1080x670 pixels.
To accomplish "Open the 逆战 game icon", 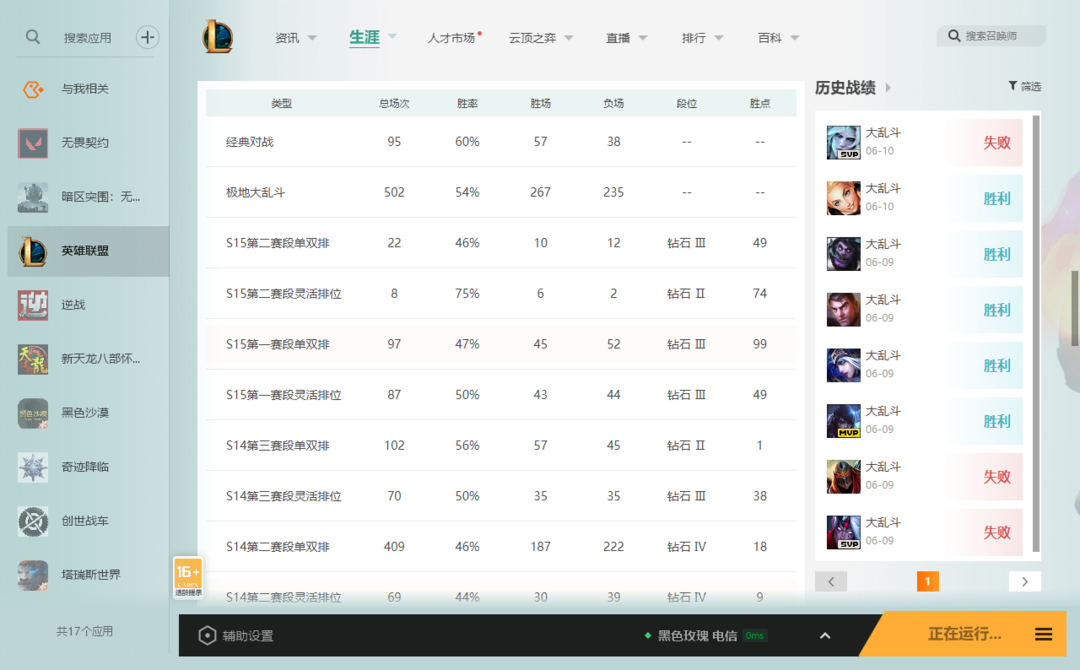I will 33,305.
